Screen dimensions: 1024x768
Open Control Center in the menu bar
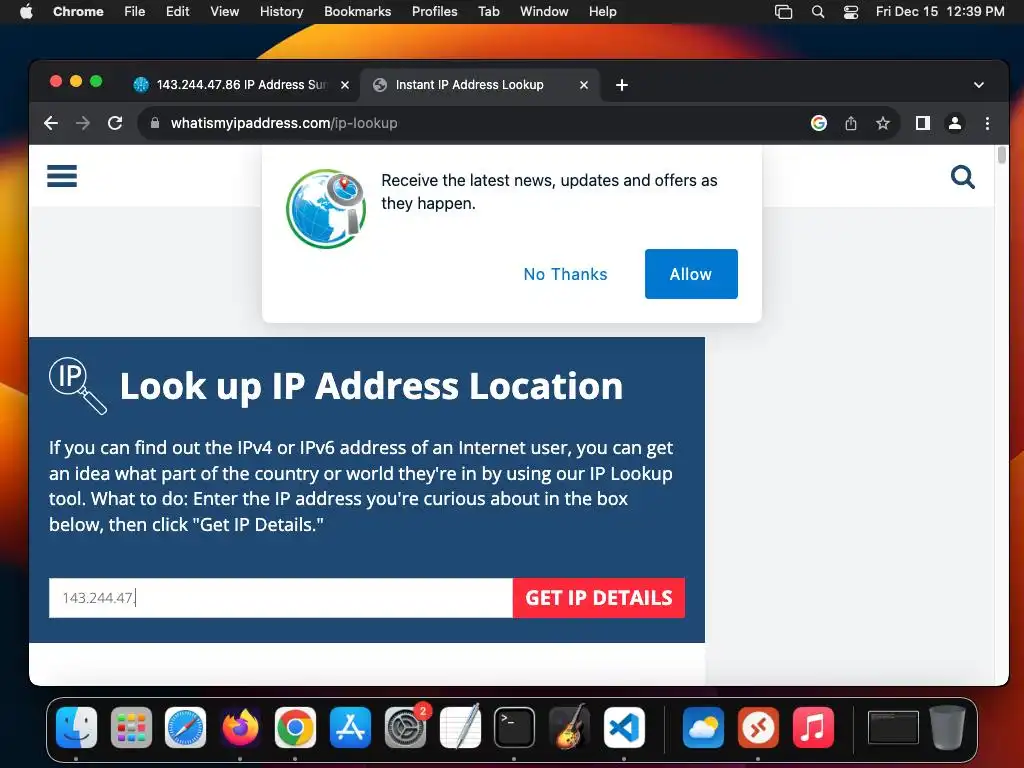851,11
